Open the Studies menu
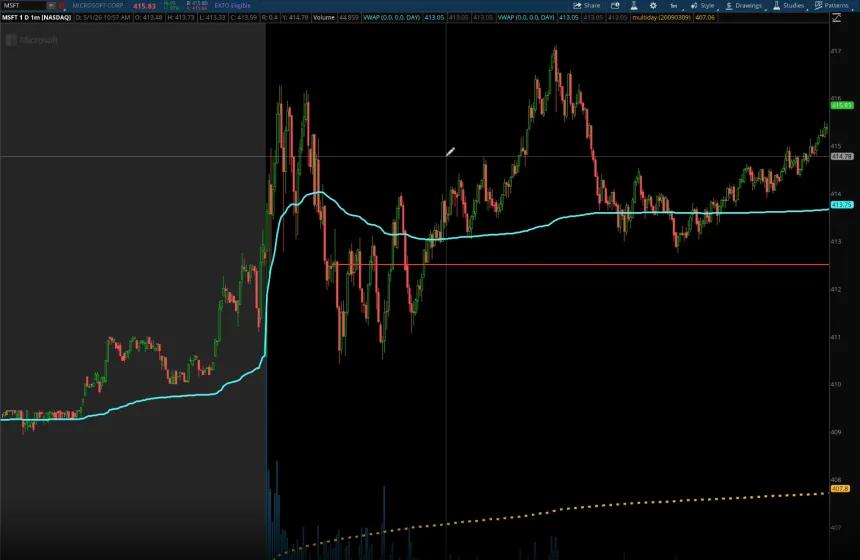Viewport: 860px width, 560px height. click(789, 5)
